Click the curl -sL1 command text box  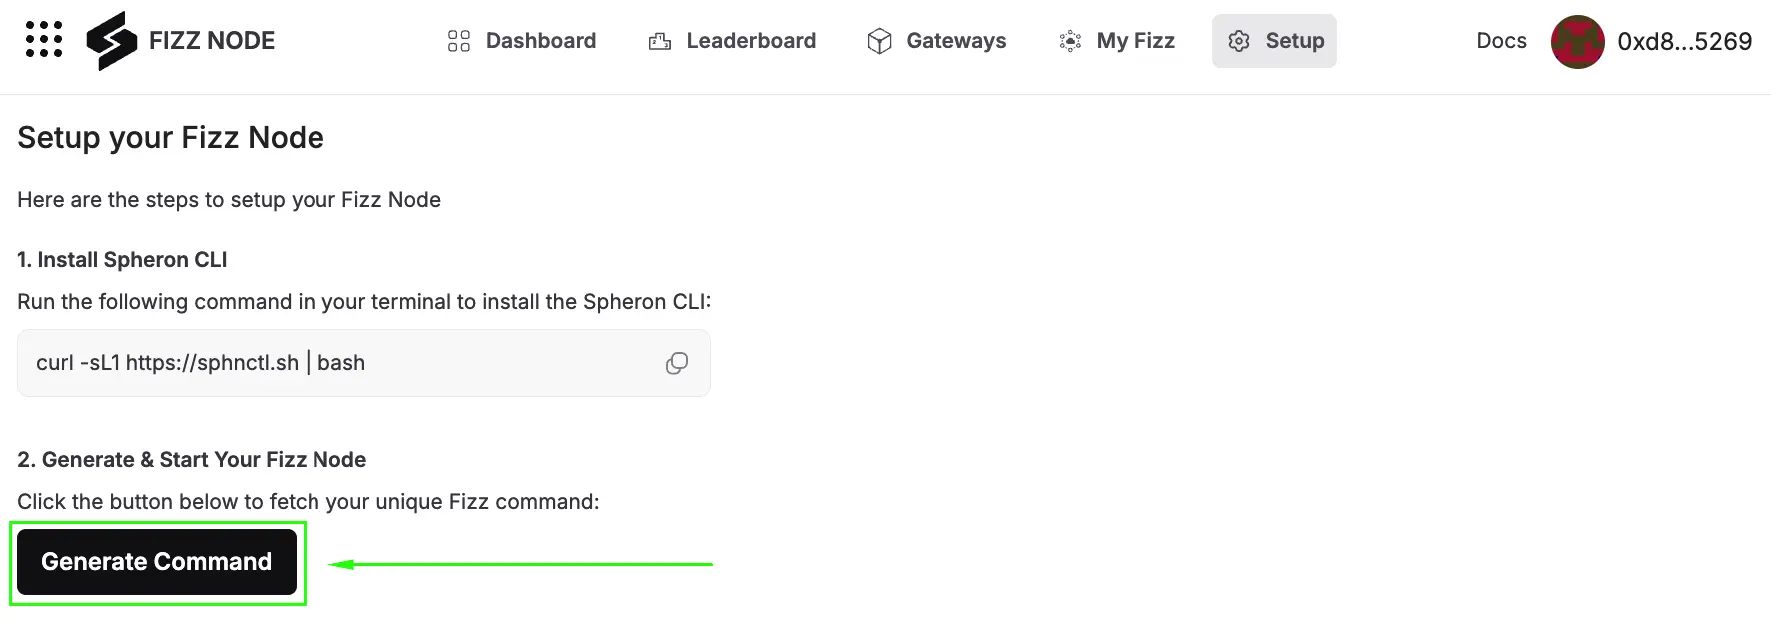pos(340,363)
